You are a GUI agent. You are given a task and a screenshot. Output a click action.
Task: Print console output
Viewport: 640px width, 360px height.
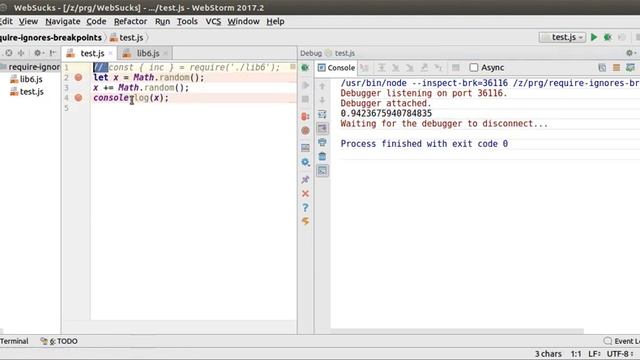point(322,142)
